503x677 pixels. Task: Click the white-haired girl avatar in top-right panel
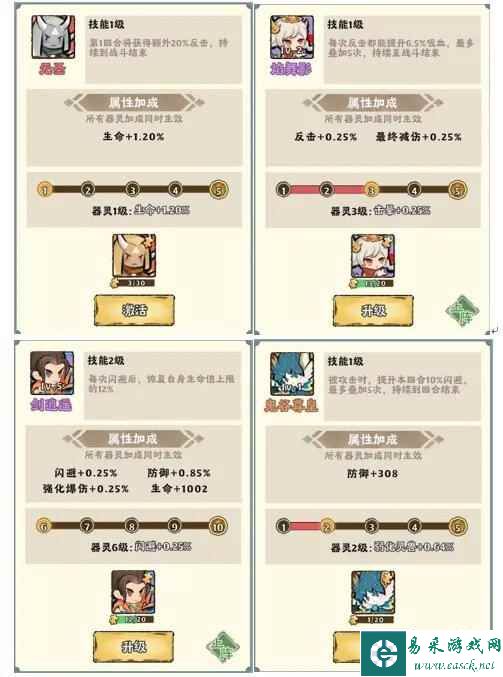pyautogui.click(x=292, y=37)
